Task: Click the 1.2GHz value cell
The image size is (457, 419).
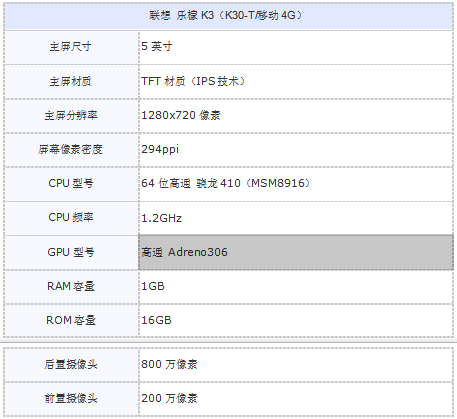Action: [x=296, y=218]
